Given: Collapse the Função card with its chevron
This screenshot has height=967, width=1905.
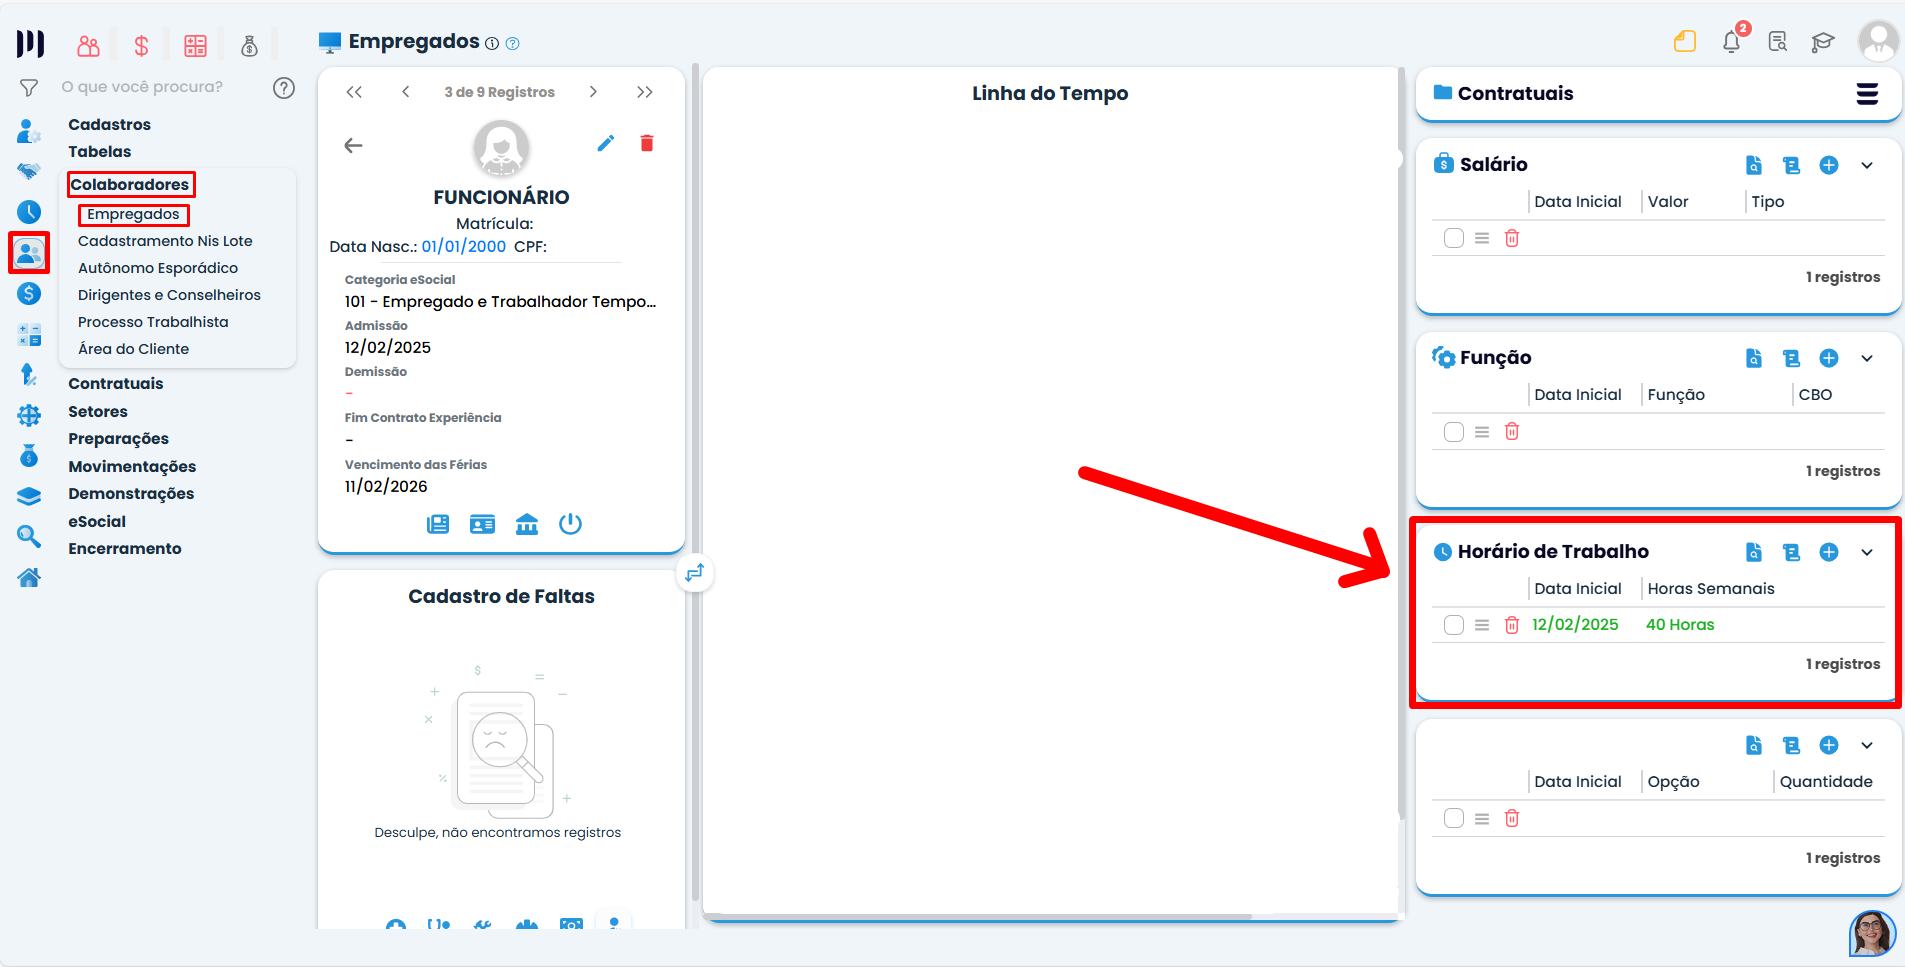Looking at the screenshot, I should coord(1867,358).
